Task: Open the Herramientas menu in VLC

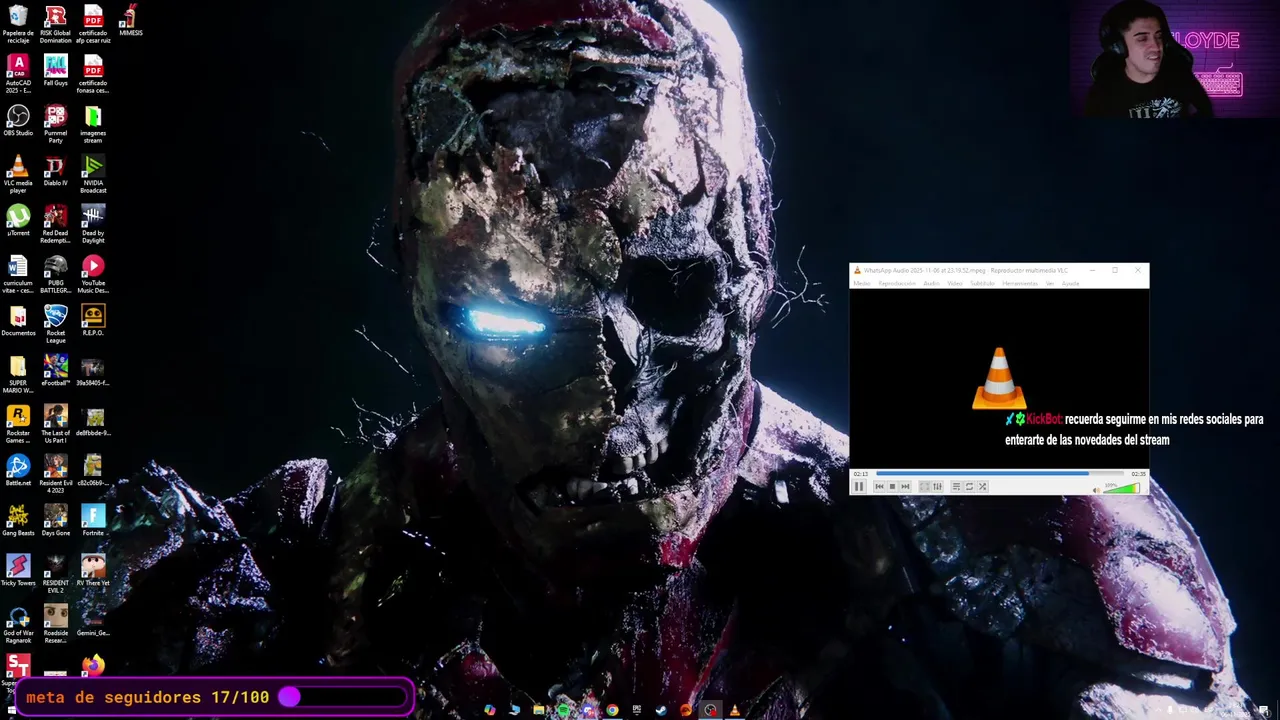Action: coord(1020,284)
